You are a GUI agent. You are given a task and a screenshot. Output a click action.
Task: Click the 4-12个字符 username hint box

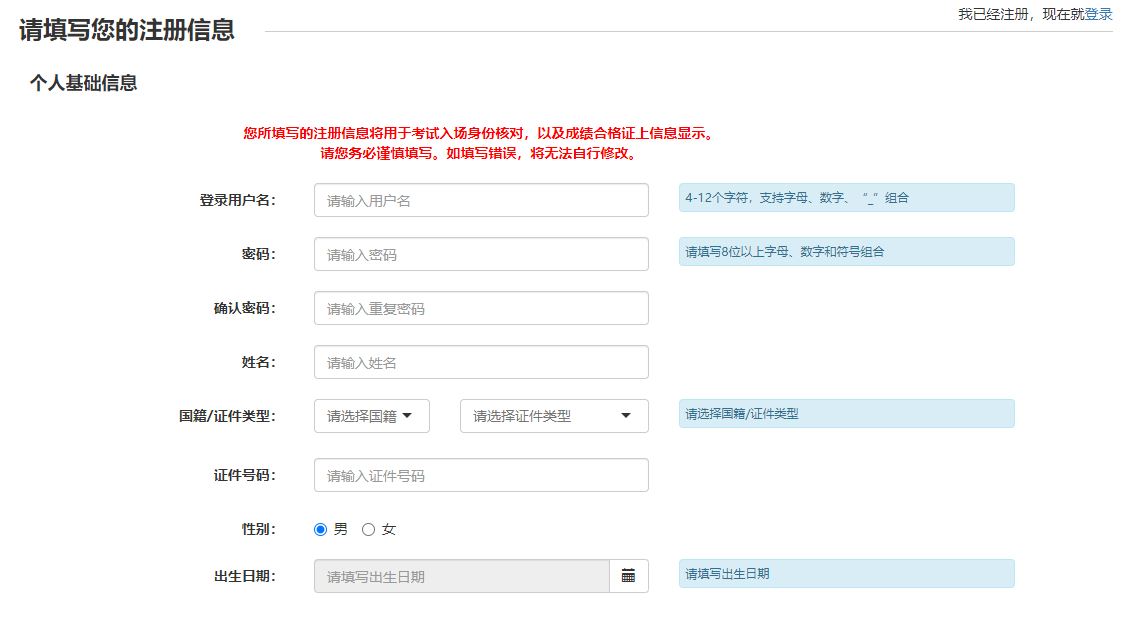pos(846,198)
